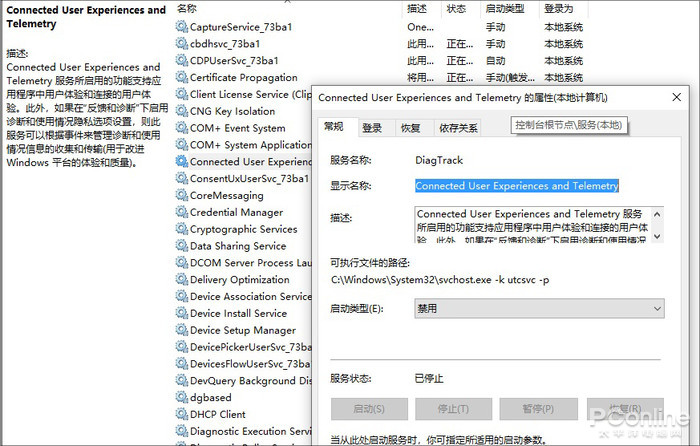Select the CNG Key Isolation service icon
Image resolution: width=700 pixels, height=446 pixels.
click(x=182, y=111)
